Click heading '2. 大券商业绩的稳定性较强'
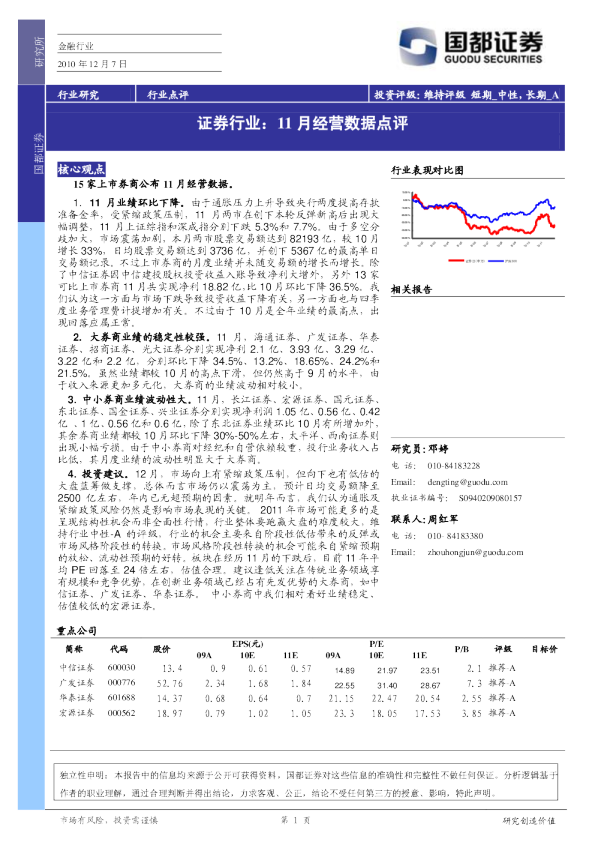Image resolution: width=595 pixels, height=842 pixels. tap(142, 337)
